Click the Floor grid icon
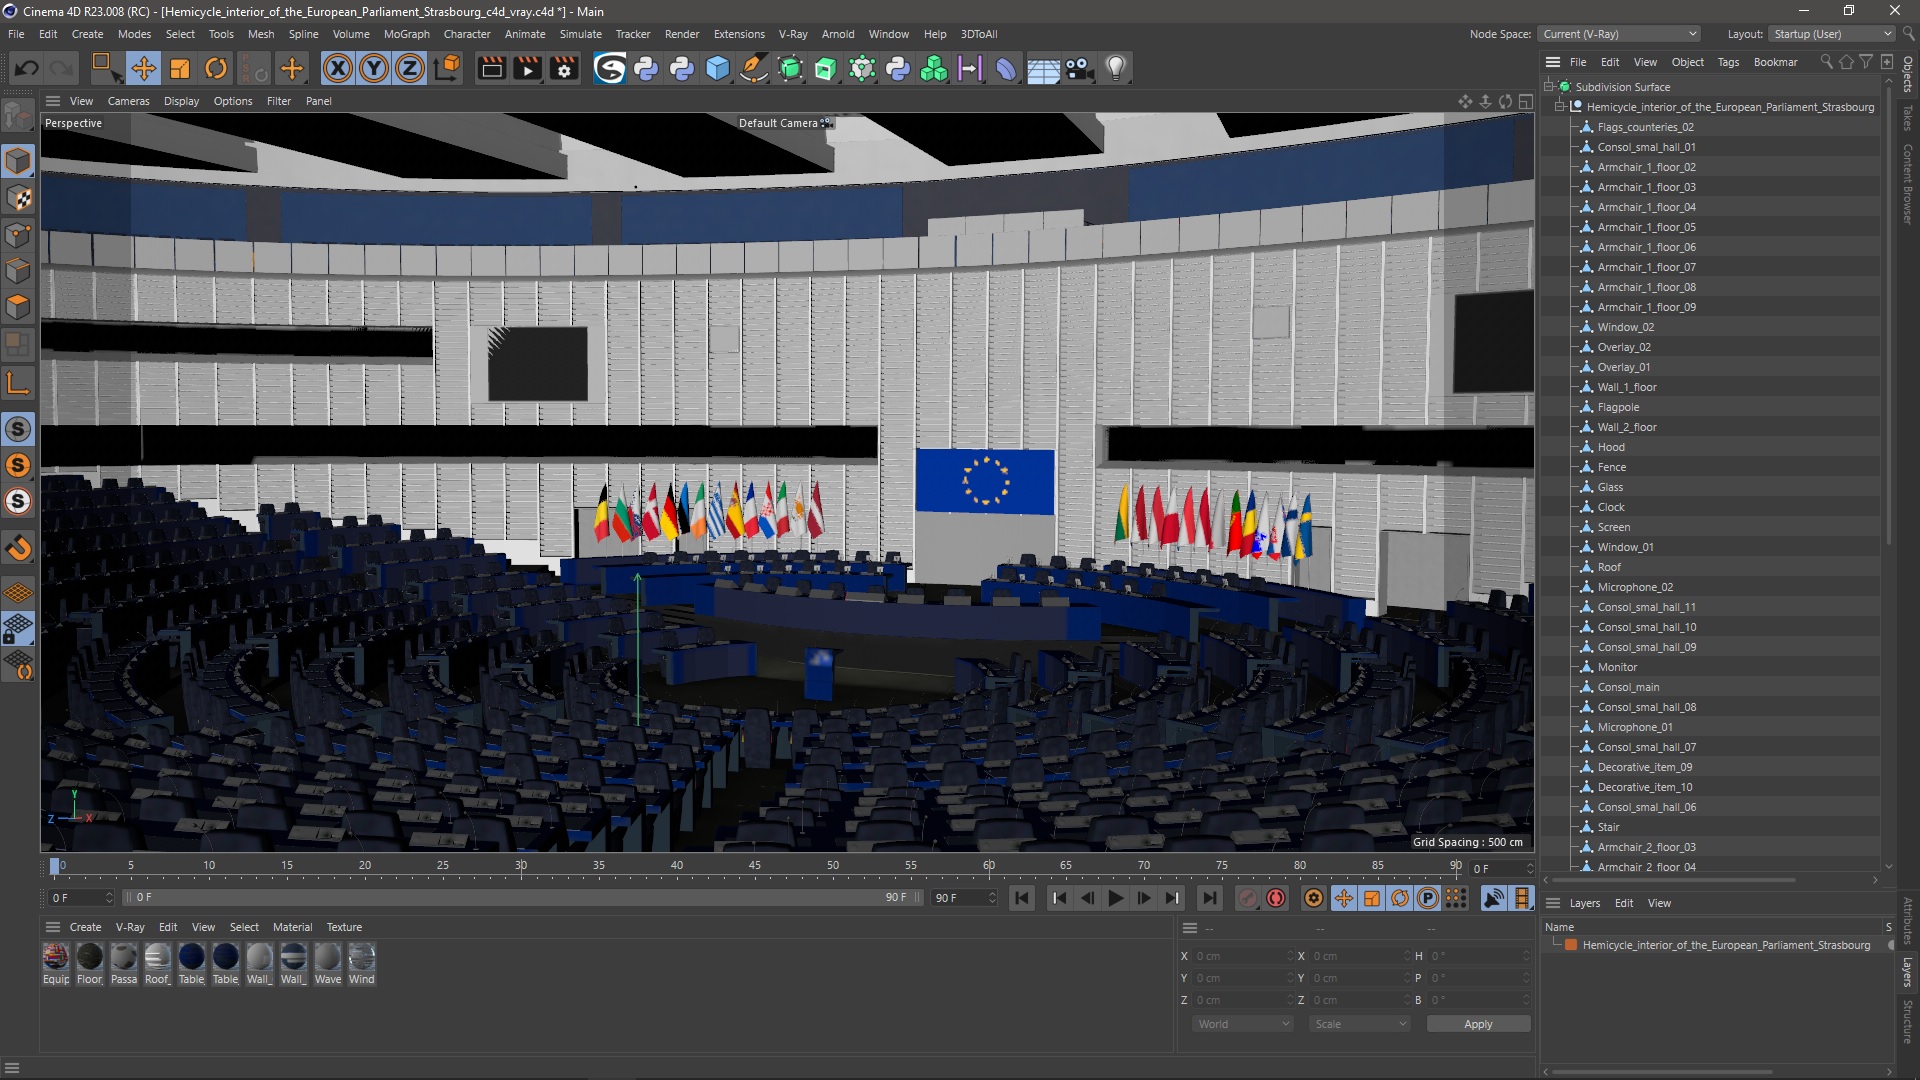Viewport: 1920px width, 1080px height. pos(1043,68)
